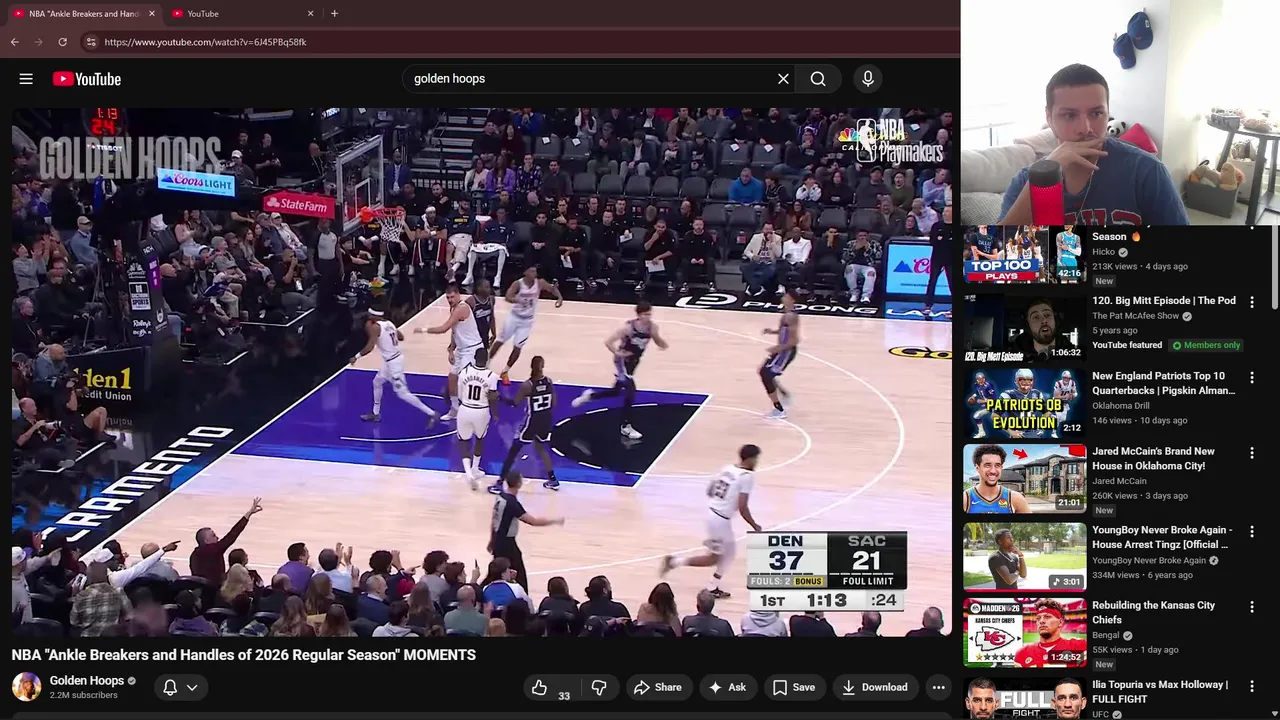Download the video

875,687
